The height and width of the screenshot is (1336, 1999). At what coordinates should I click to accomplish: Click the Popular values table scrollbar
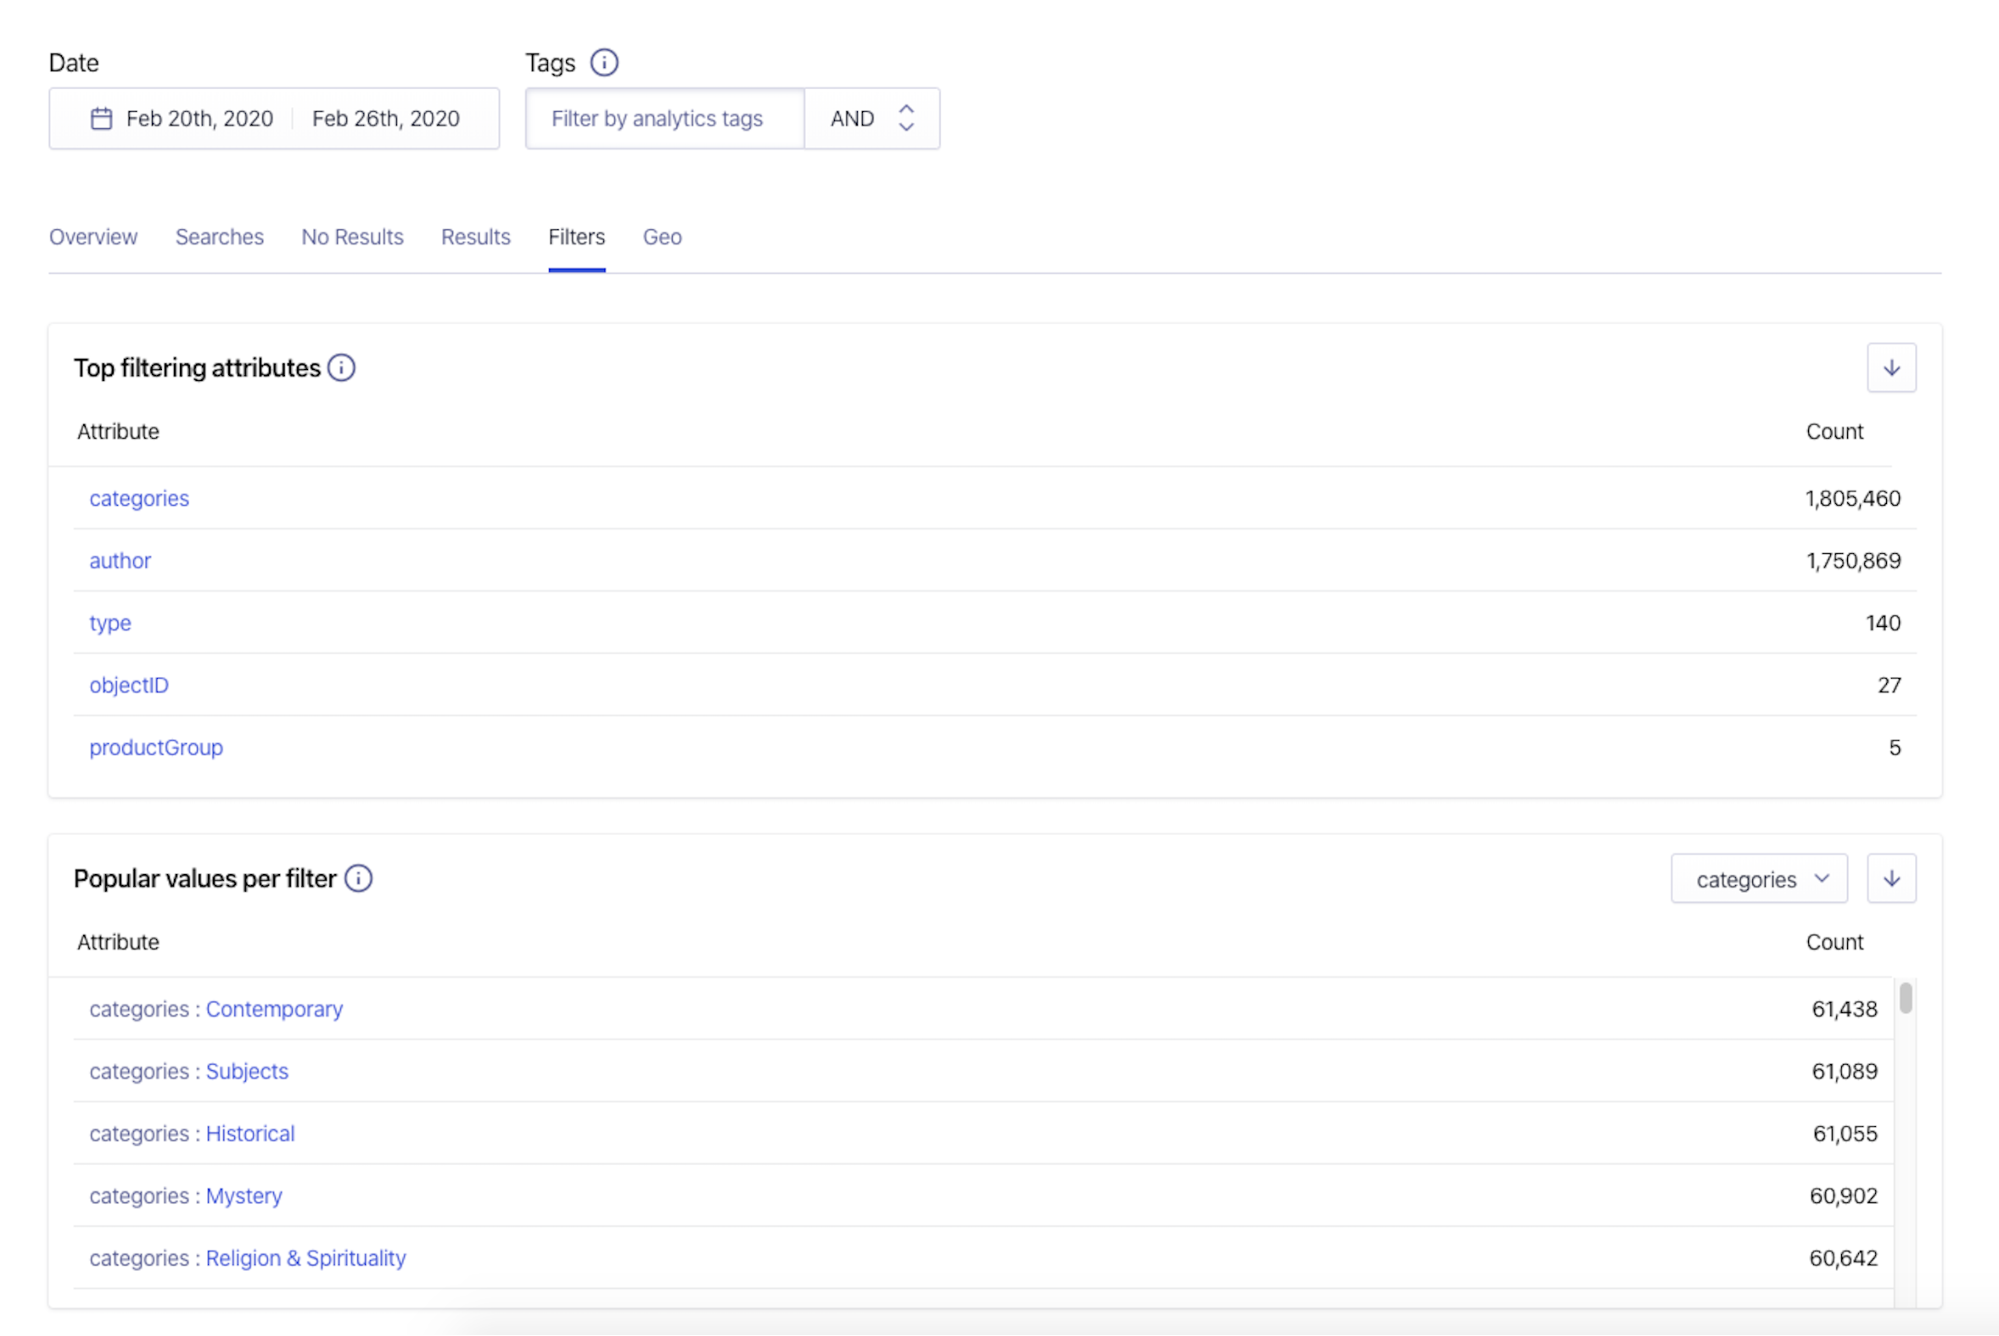click(1906, 998)
